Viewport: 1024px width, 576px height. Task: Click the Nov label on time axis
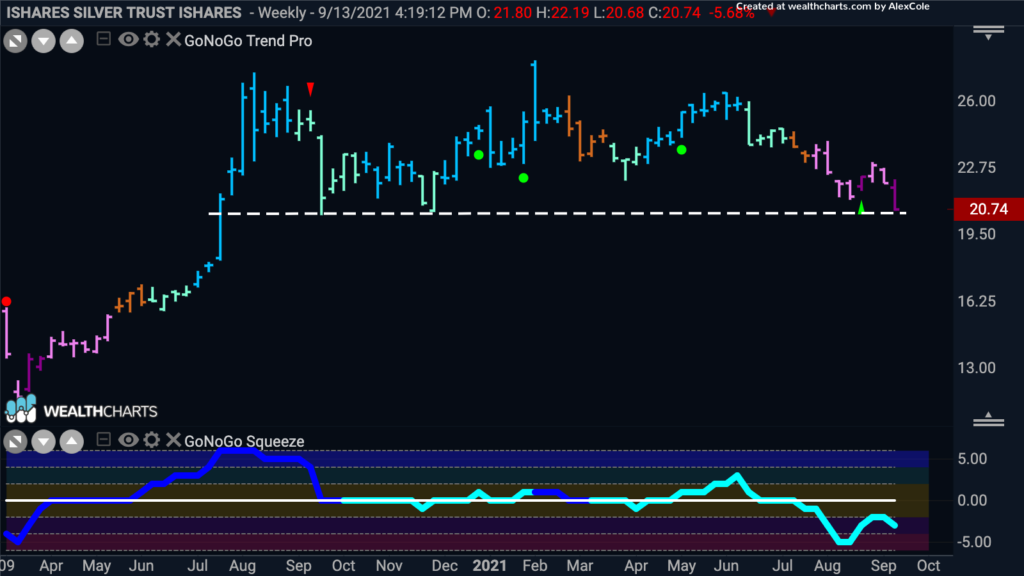(x=389, y=566)
